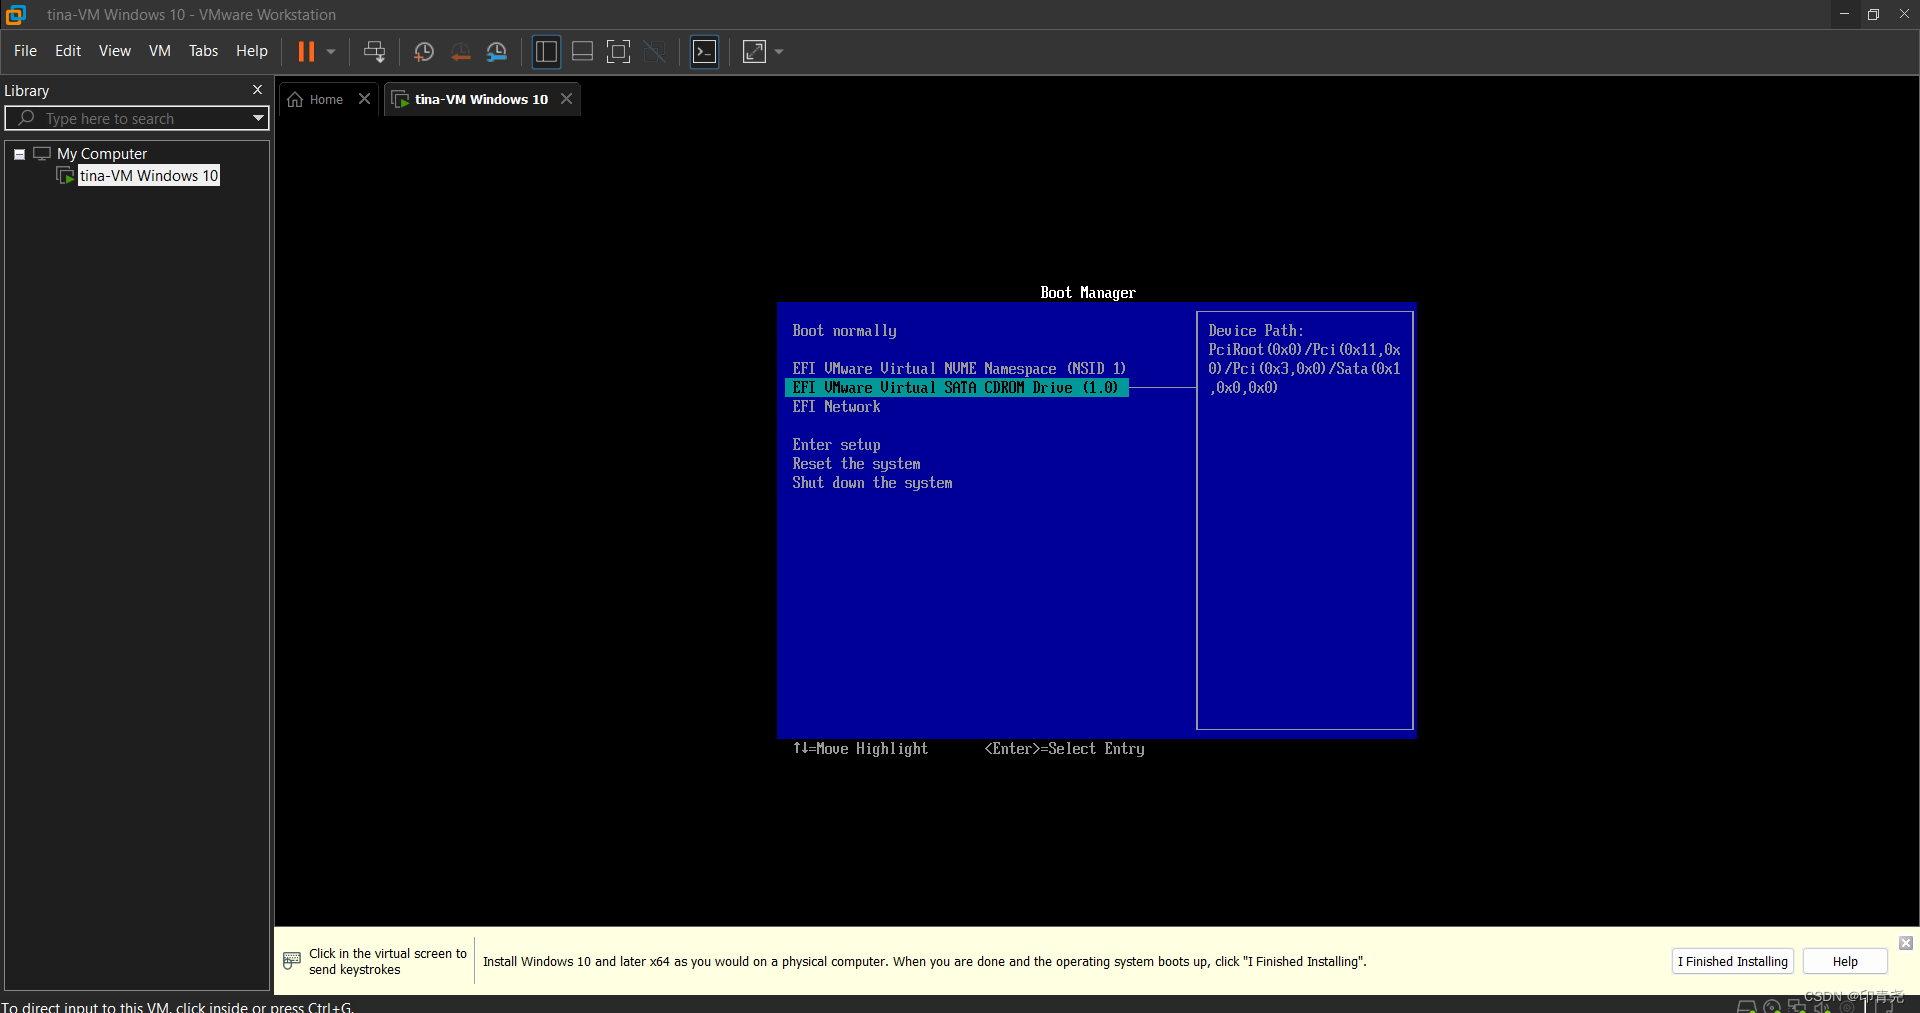Take a snapshot of this virtual machine

(424, 51)
